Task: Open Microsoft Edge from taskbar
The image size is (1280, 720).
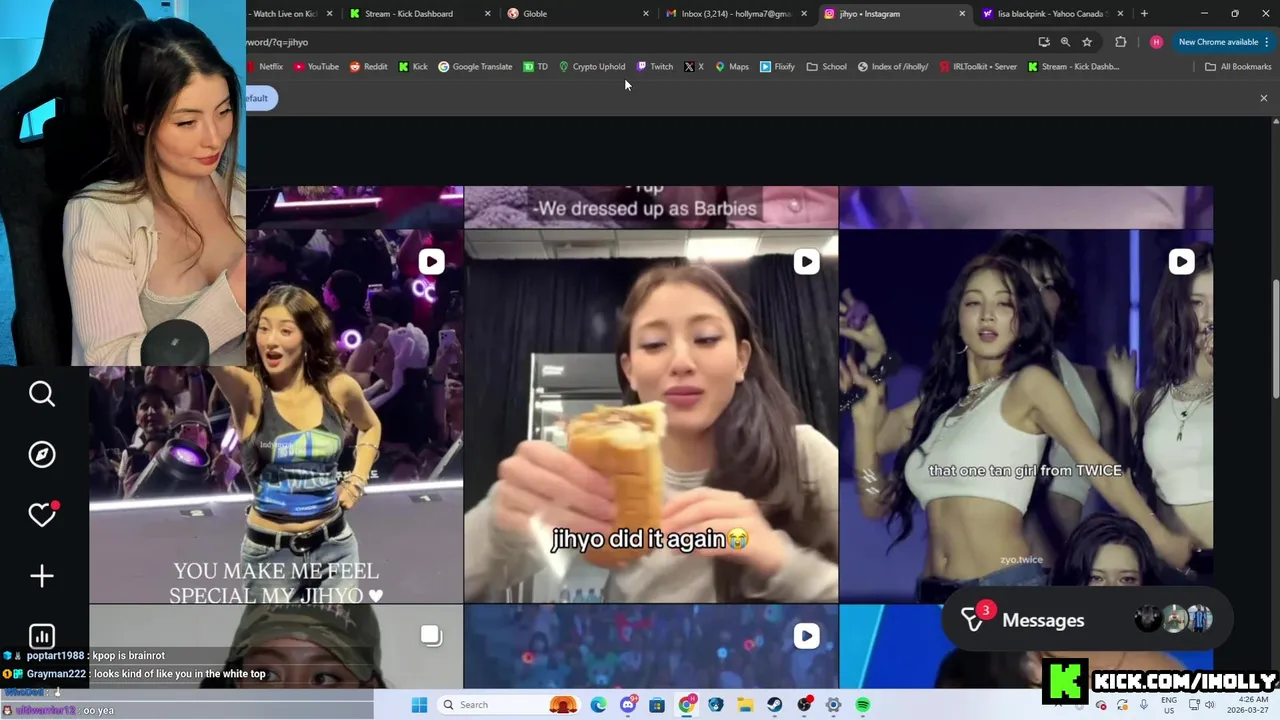Action: point(598,705)
